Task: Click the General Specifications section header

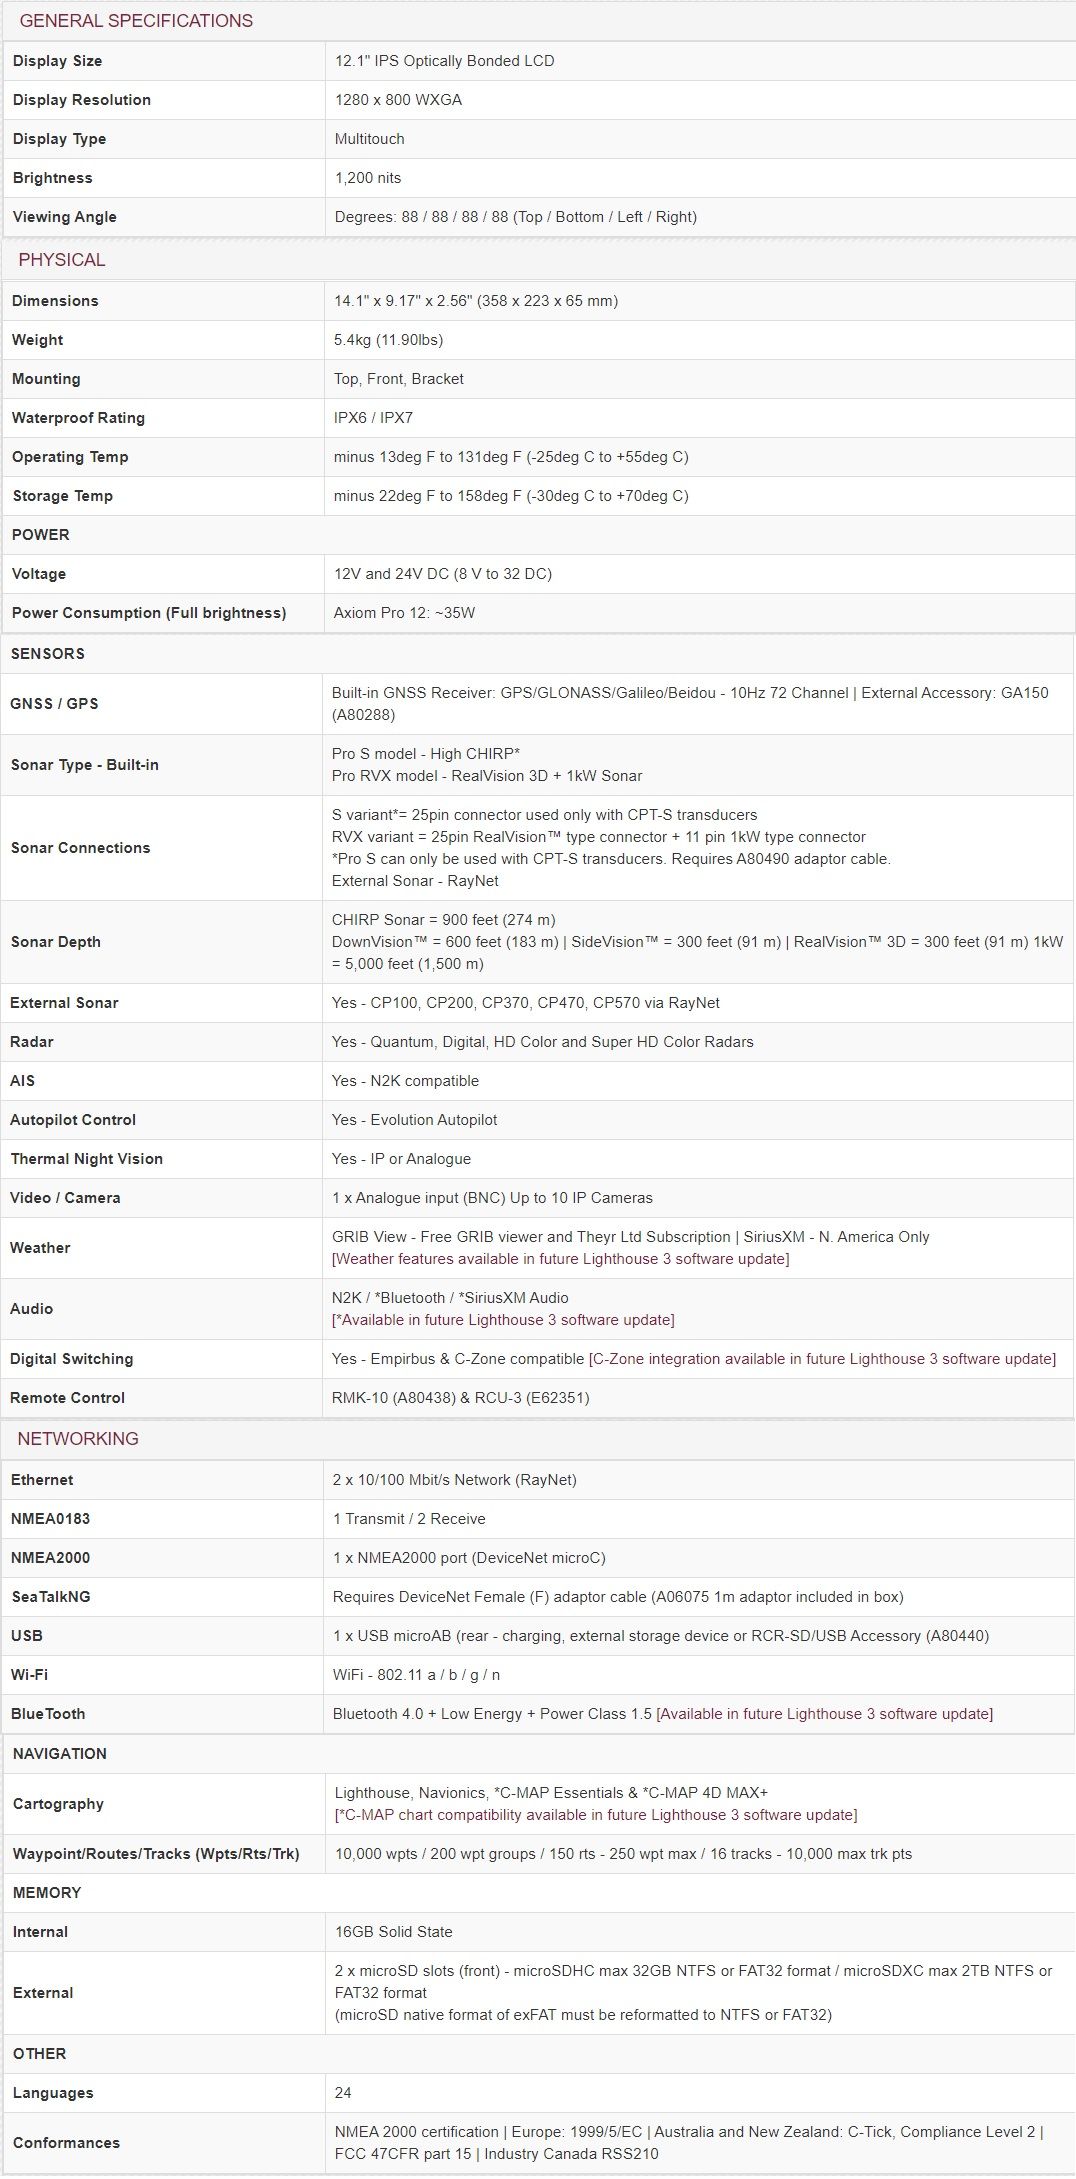Action: [136, 21]
